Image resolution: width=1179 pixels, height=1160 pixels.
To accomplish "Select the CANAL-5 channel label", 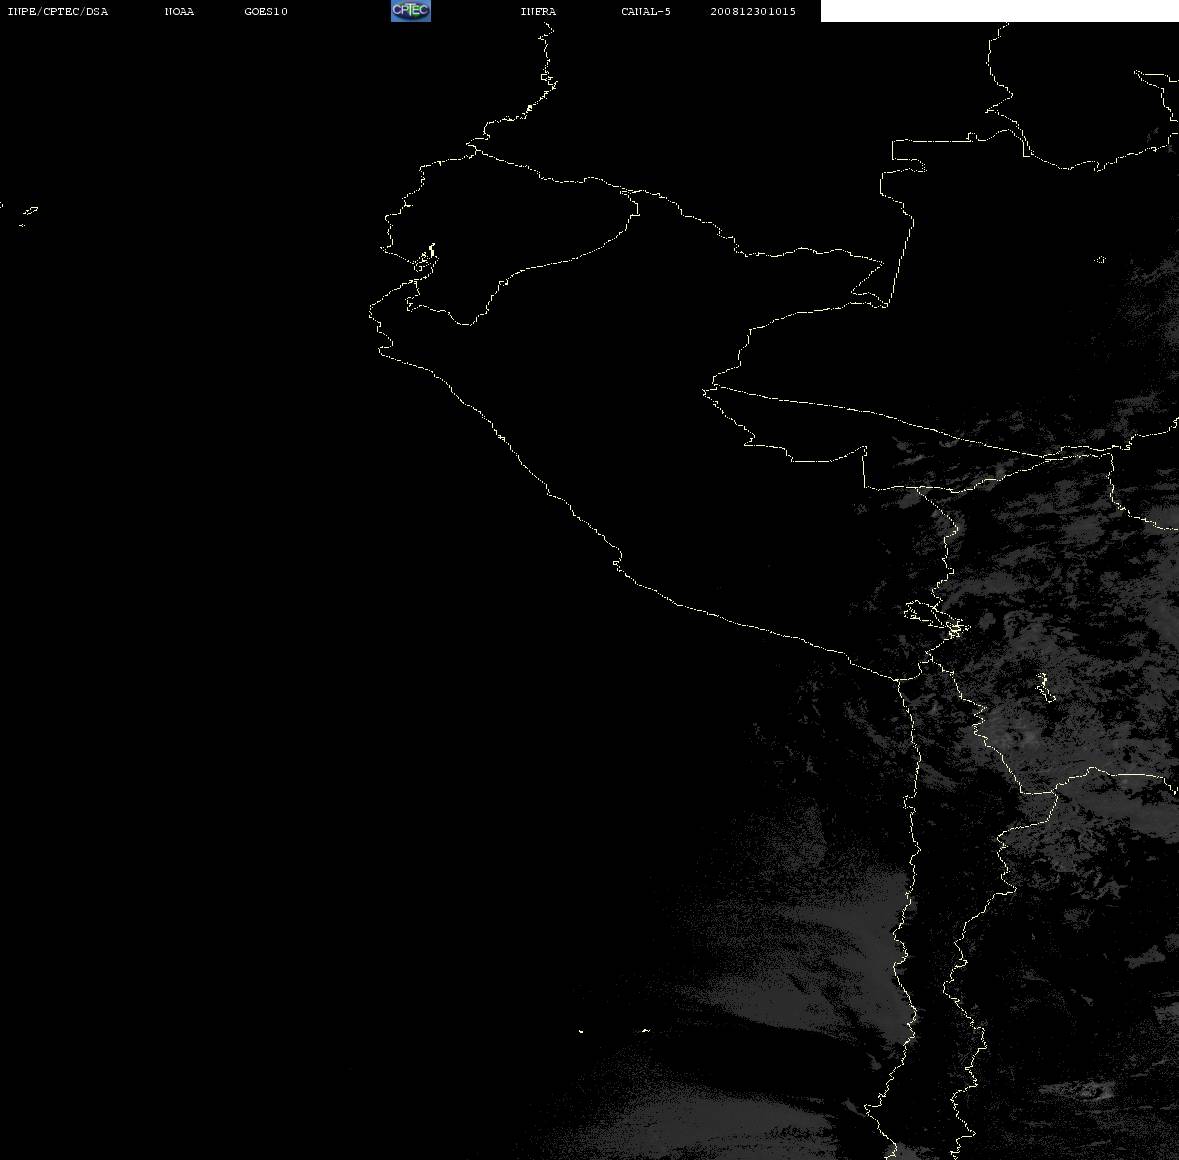I will (646, 11).
